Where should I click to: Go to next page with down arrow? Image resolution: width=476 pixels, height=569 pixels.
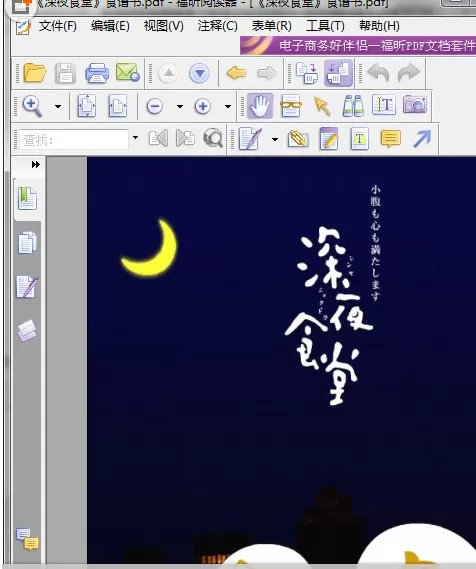pyautogui.click(x=199, y=73)
